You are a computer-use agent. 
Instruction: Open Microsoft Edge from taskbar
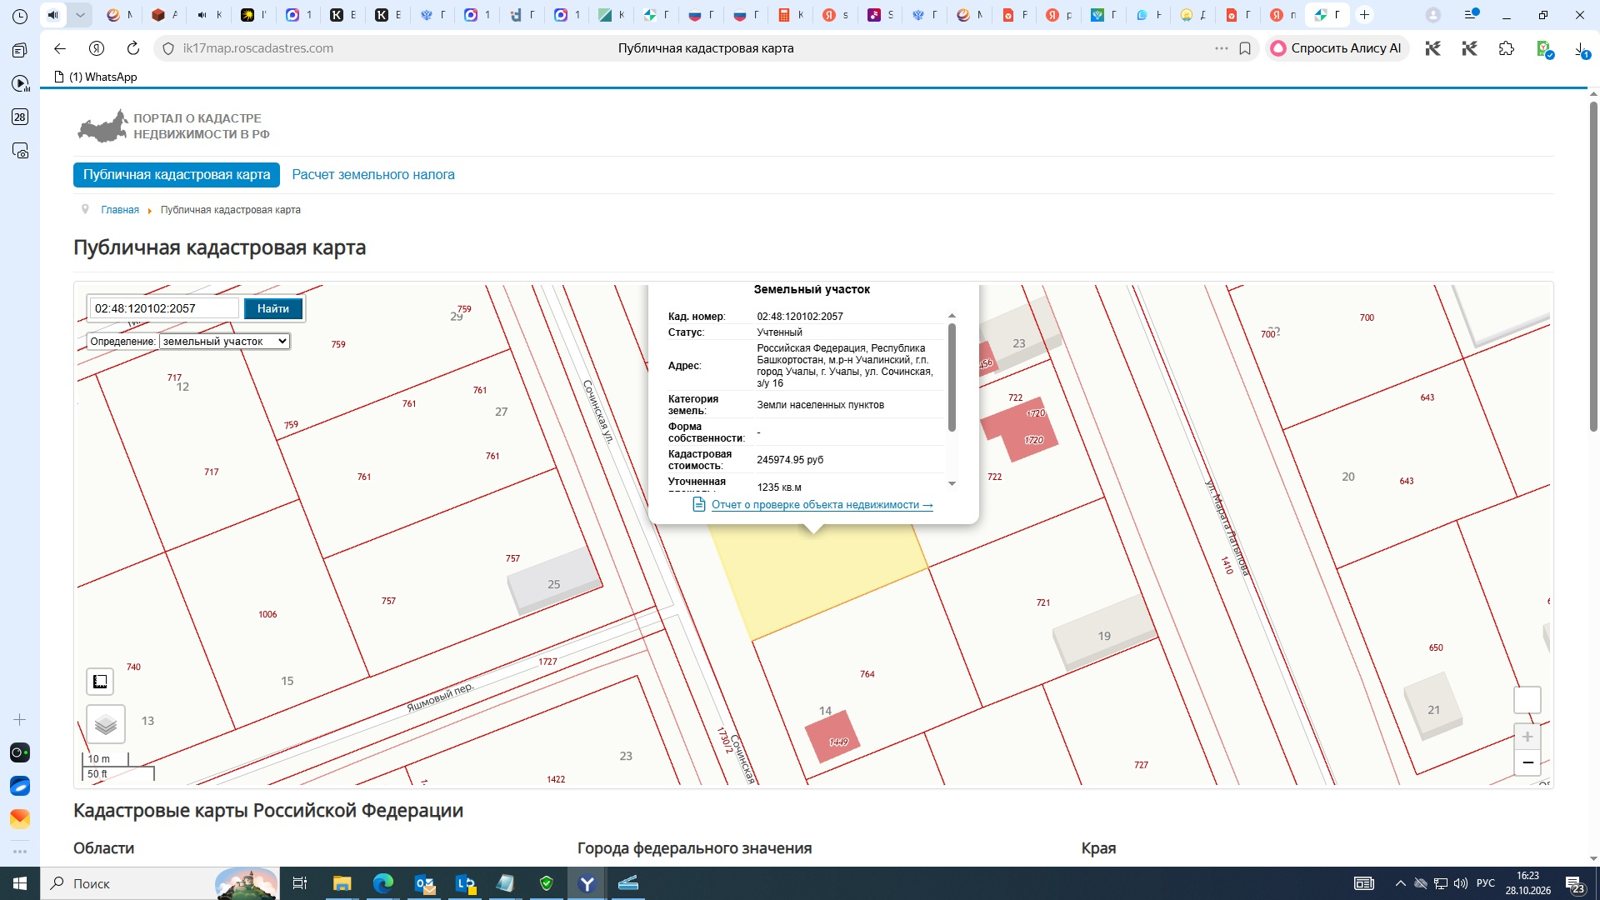pos(383,883)
